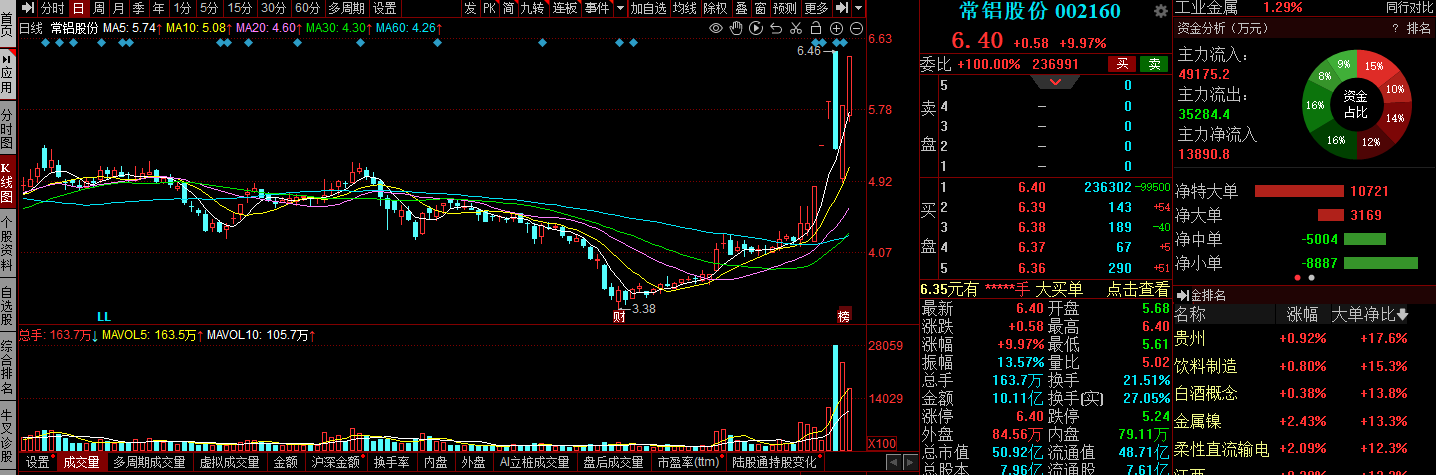This screenshot has width=1436, height=475.
Task: Click 点击查看 link
Action: pos(1137,289)
